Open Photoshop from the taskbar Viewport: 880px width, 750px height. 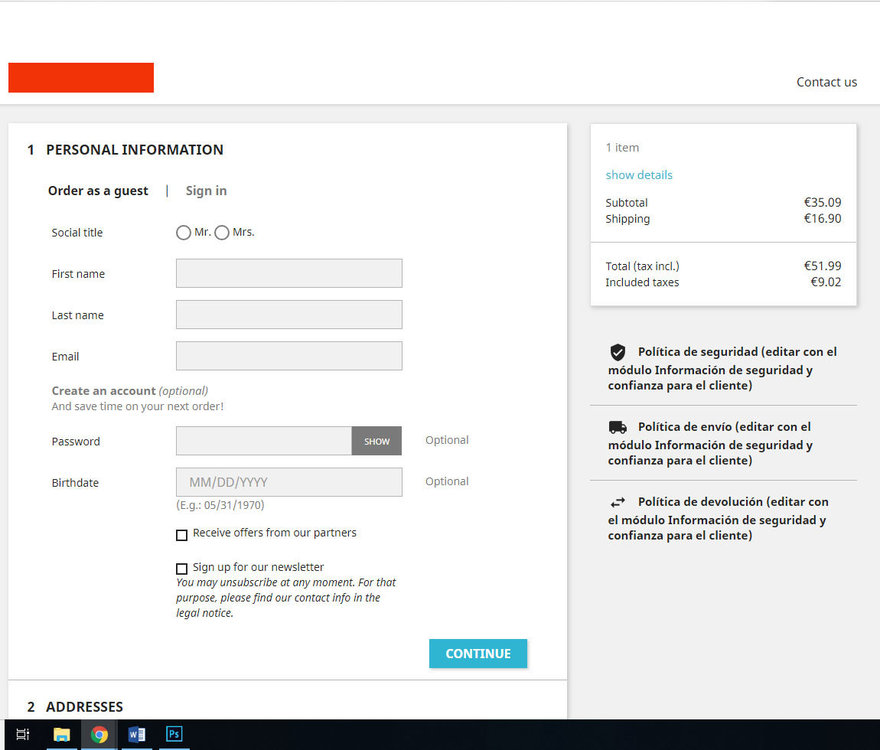tap(174, 734)
